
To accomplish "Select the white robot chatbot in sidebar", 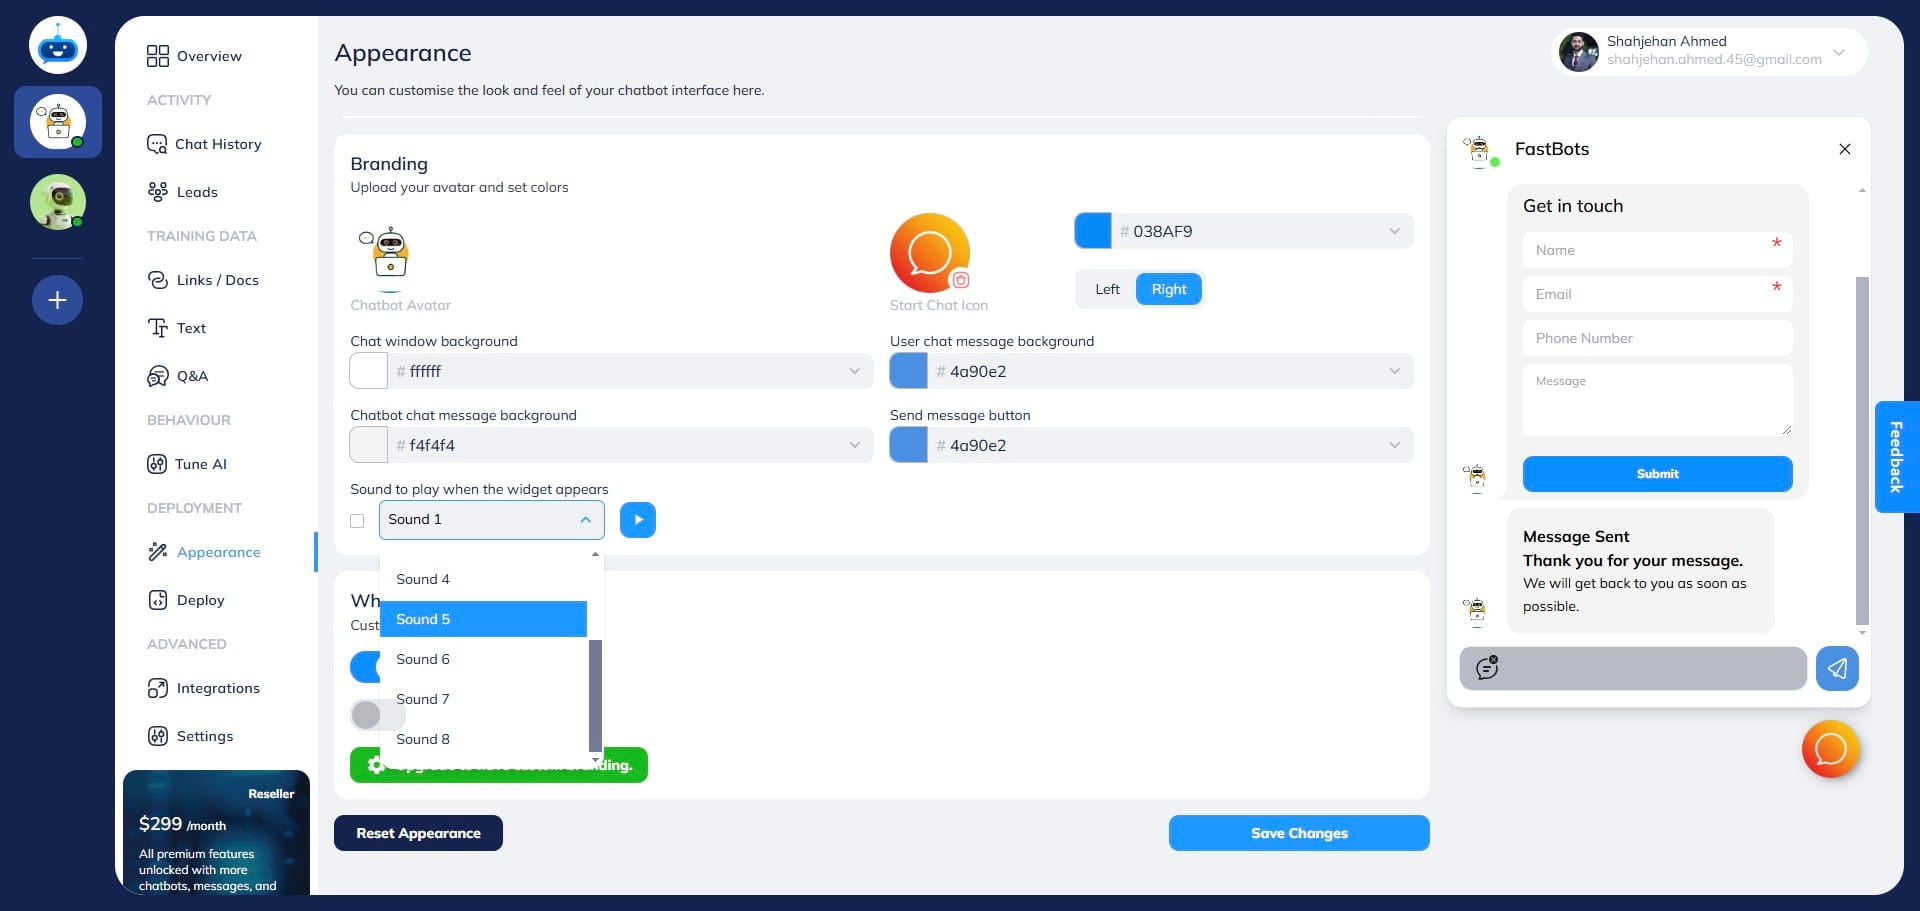I will click(58, 122).
